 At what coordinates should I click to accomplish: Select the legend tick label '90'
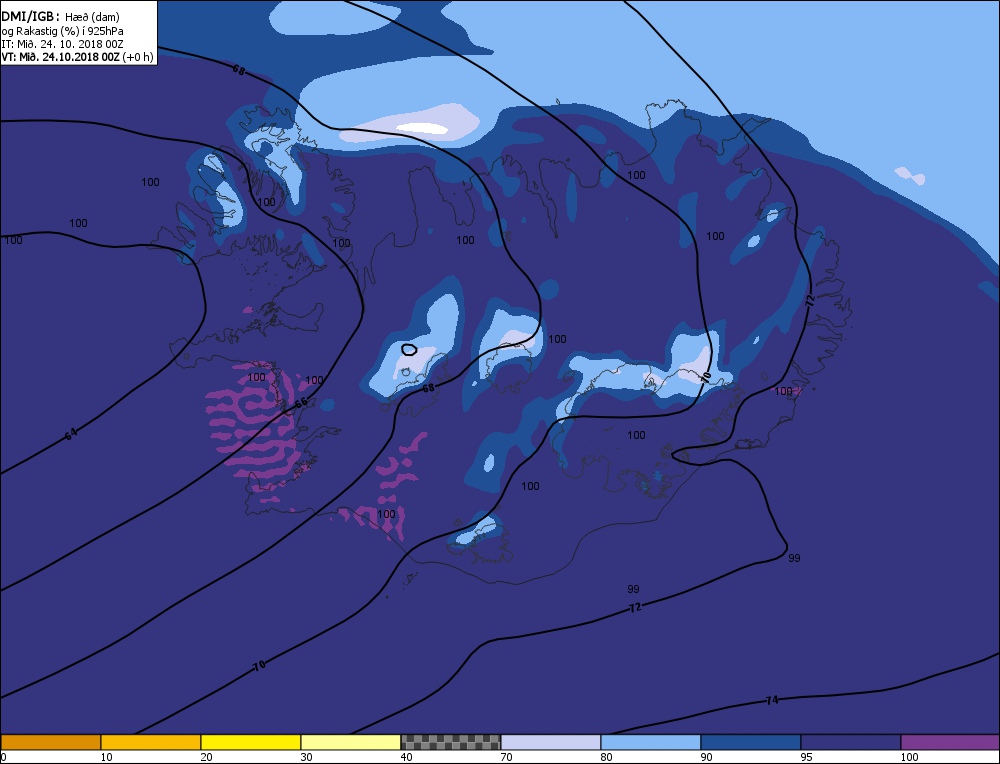707,757
